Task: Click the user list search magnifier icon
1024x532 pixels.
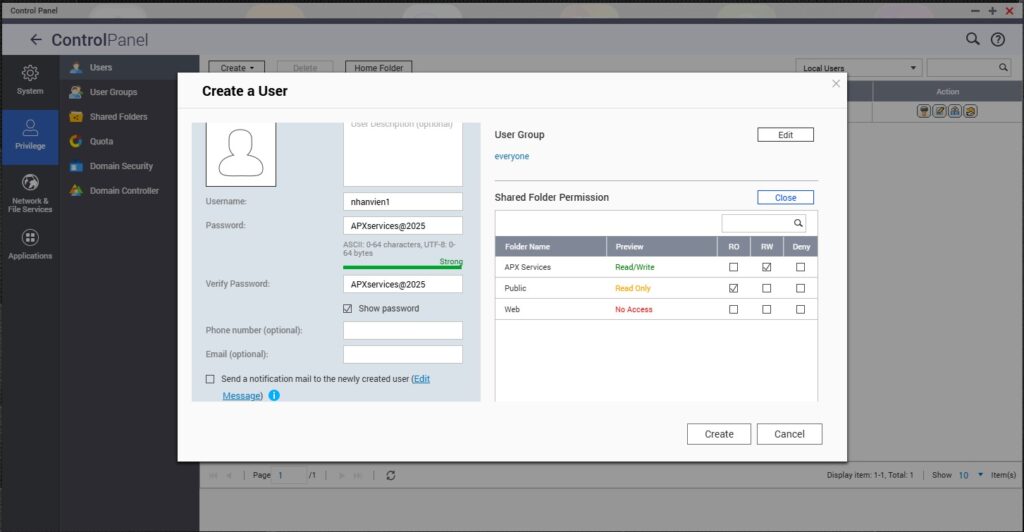Action: pos(1003,67)
